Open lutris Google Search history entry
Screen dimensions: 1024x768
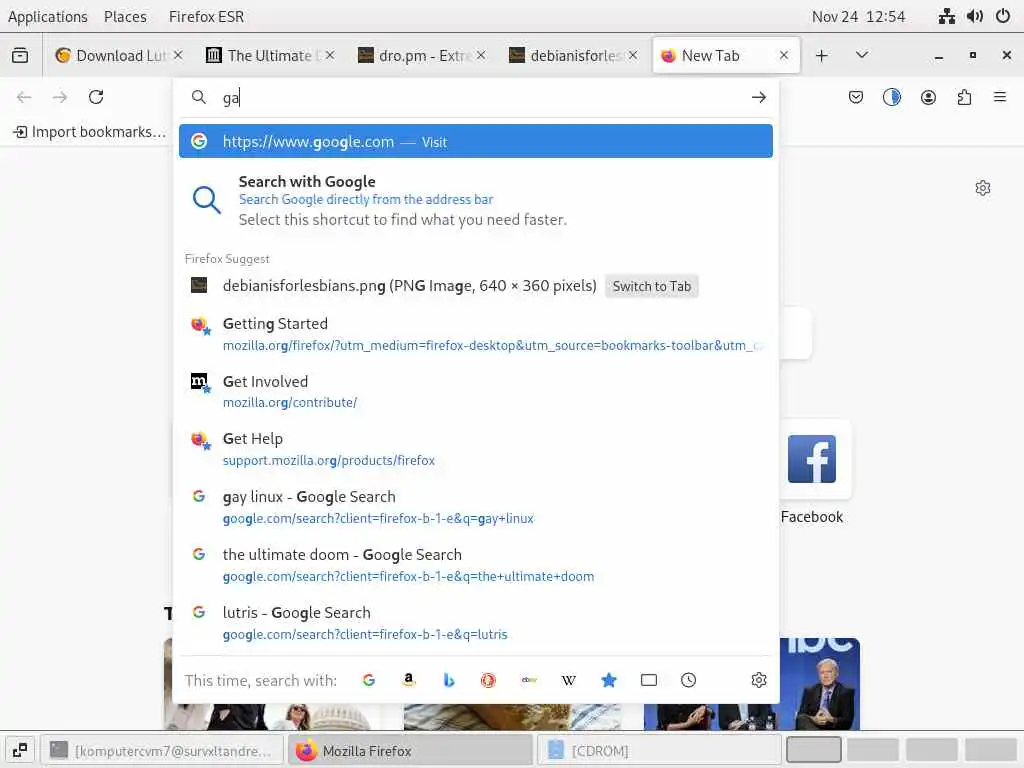coord(475,623)
